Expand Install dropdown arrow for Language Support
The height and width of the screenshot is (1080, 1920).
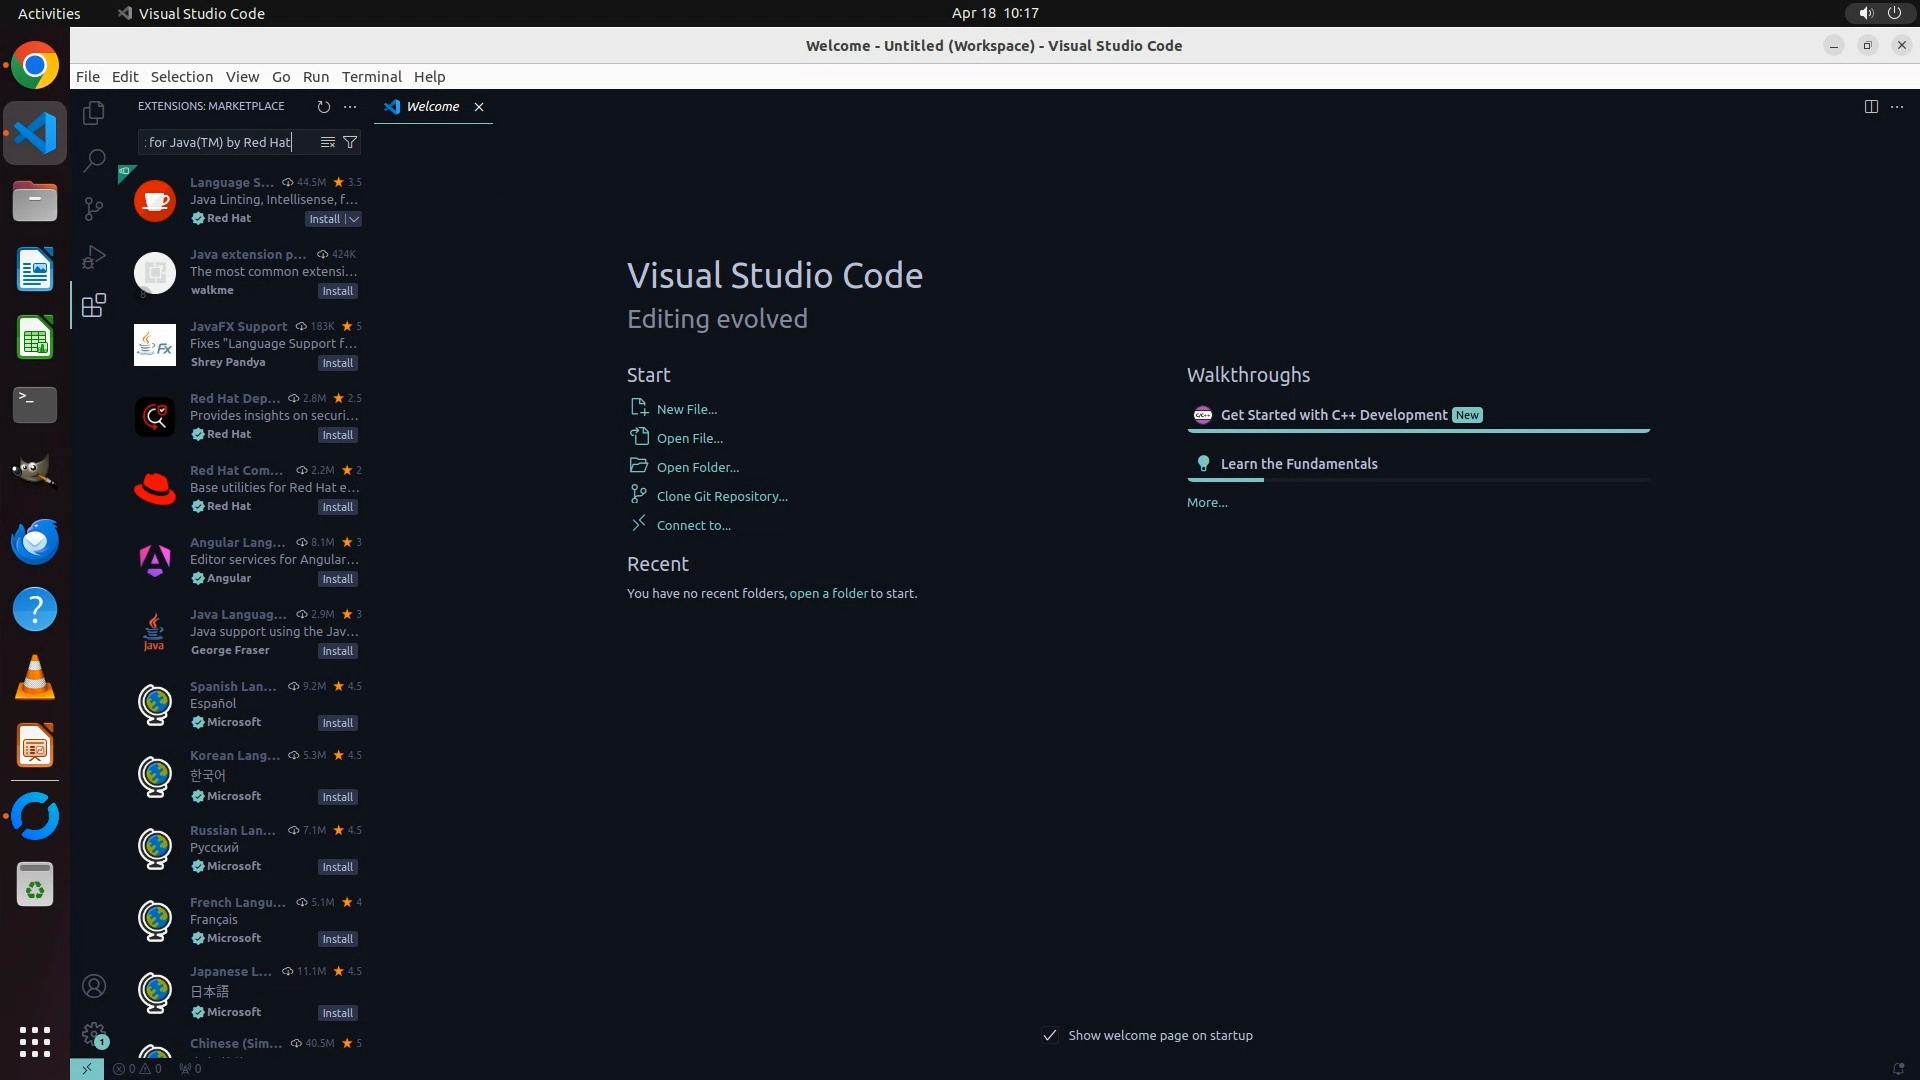pyautogui.click(x=353, y=219)
